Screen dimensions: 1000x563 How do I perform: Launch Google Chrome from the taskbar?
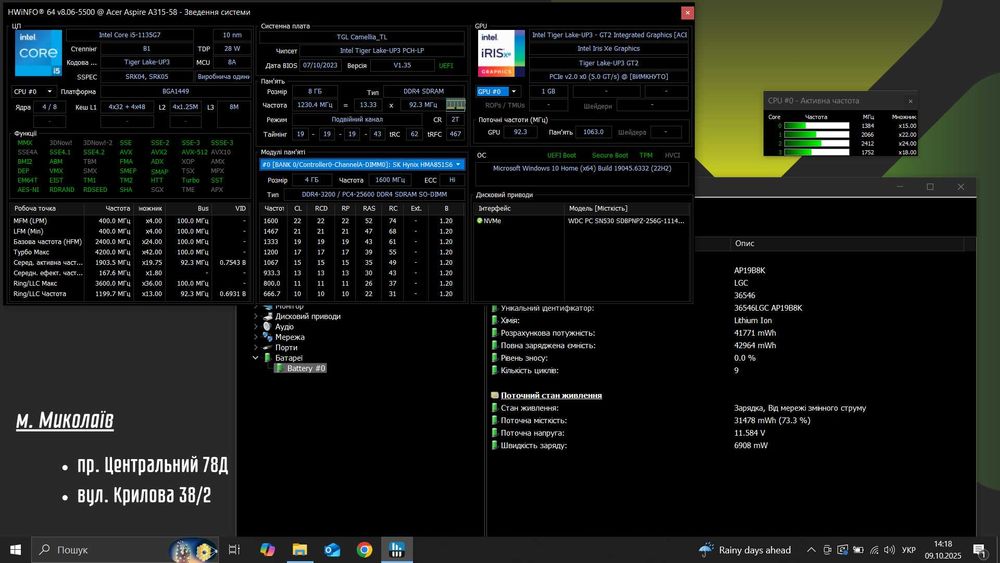[x=364, y=549]
